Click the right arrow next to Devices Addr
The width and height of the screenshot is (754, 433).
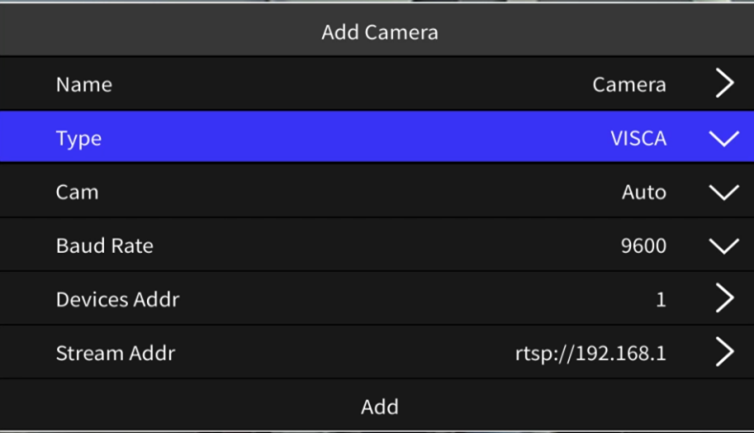click(x=724, y=299)
